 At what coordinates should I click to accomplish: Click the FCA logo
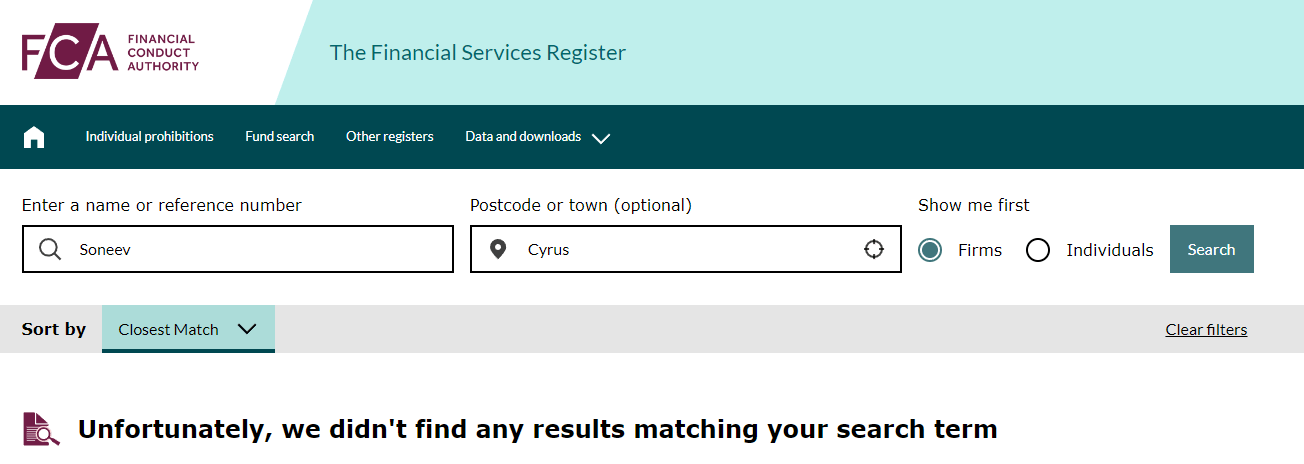[110, 52]
